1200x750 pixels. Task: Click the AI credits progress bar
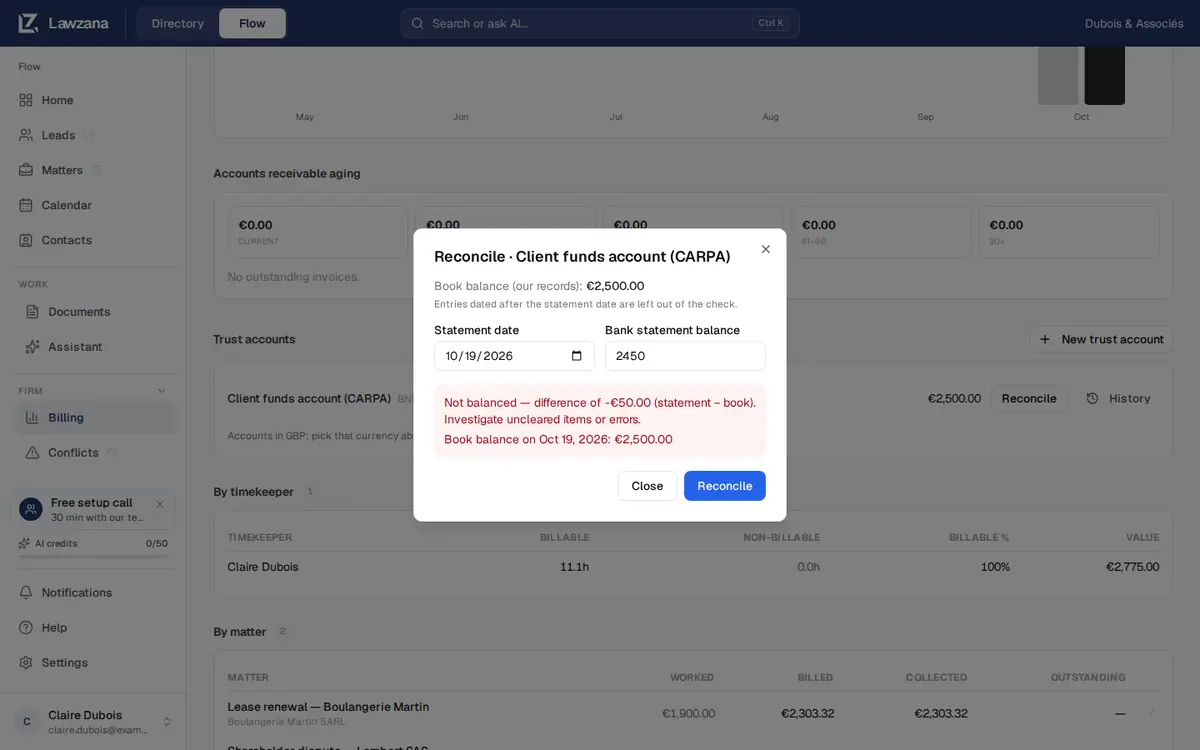click(x=93, y=555)
